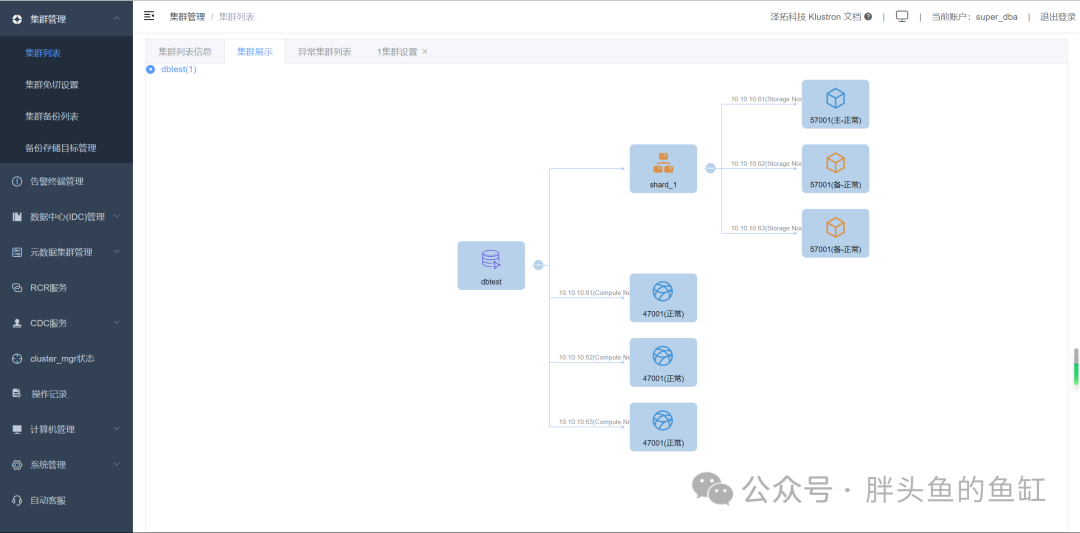Collapse the dbtest node branch toggle

pyautogui.click(x=539, y=265)
